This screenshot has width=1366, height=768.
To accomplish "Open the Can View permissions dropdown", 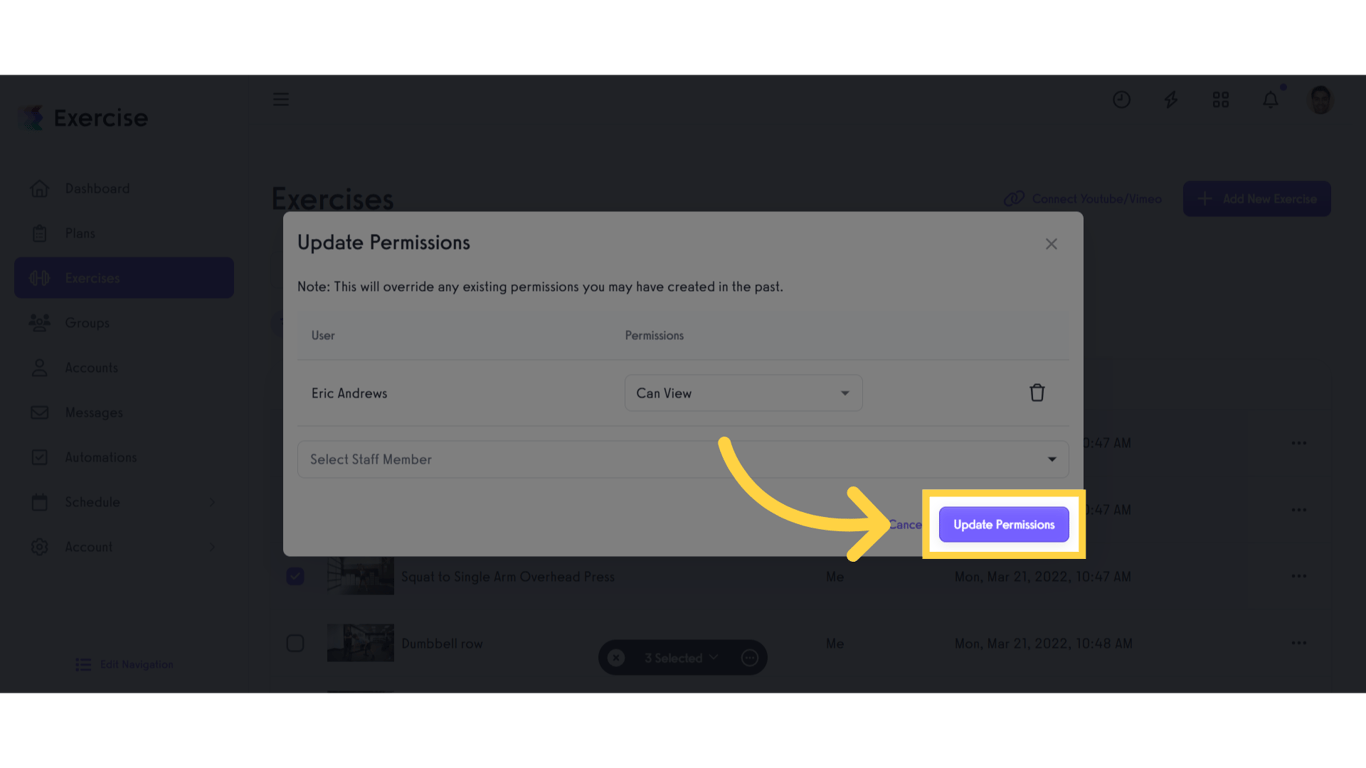I will (743, 392).
